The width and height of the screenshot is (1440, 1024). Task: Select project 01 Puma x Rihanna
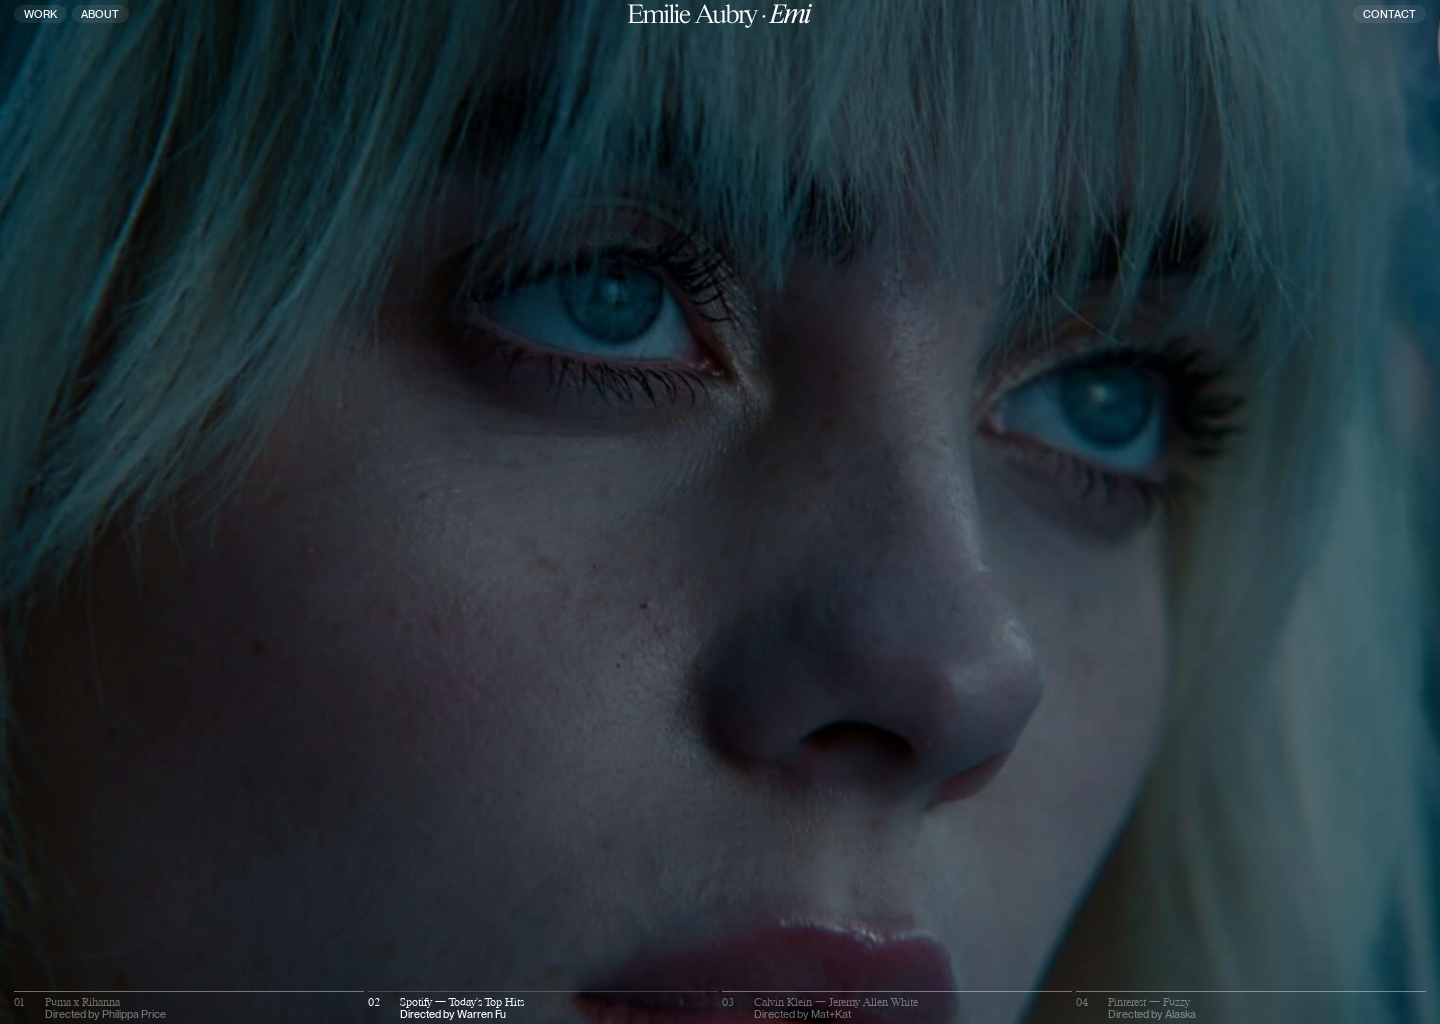coord(189,1007)
